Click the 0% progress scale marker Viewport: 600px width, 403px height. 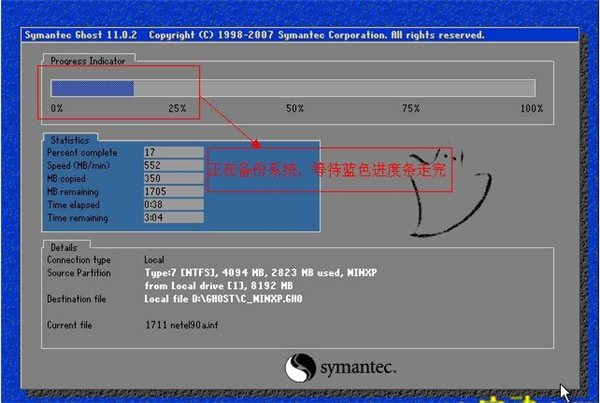tap(57, 108)
